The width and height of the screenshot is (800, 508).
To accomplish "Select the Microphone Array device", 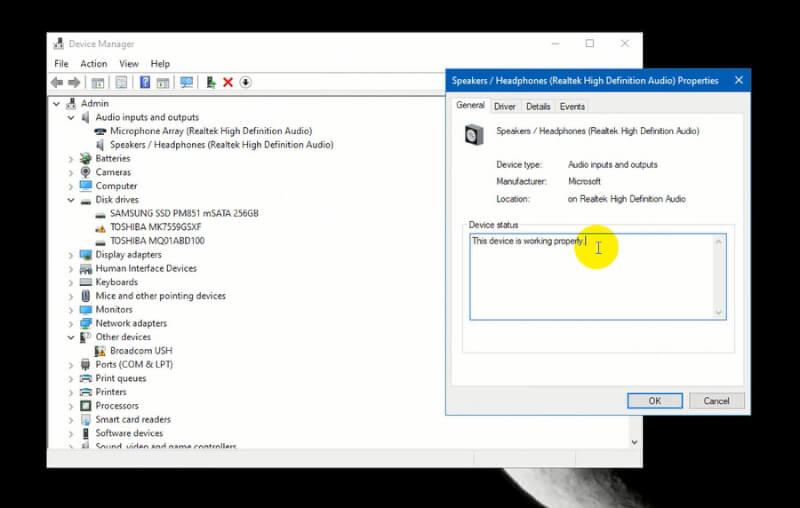I will (x=210, y=131).
